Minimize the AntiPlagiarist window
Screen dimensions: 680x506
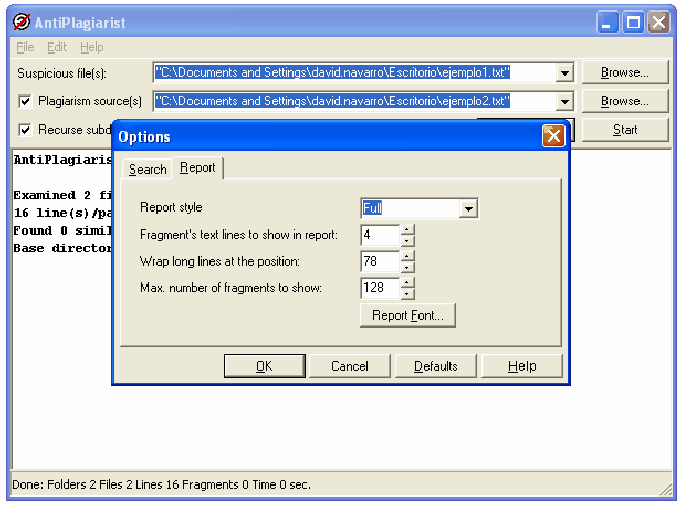(608, 22)
